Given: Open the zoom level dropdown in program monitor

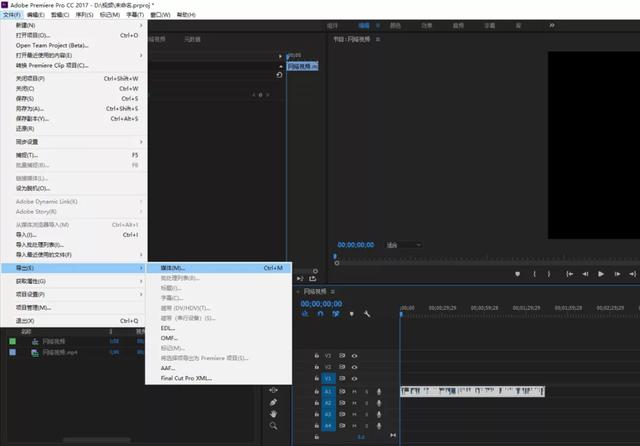Looking at the screenshot, I should (x=403, y=245).
